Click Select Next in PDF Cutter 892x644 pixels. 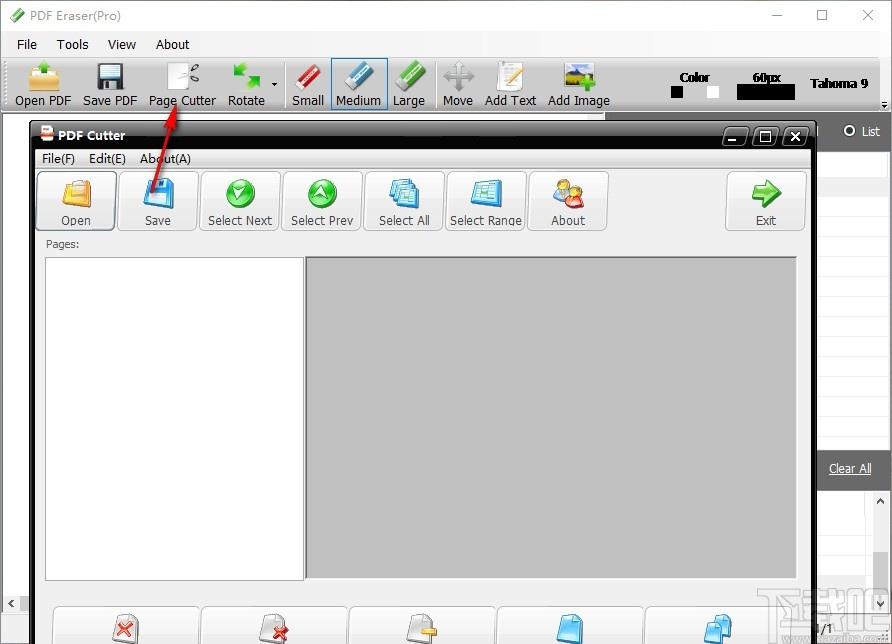click(240, 201)
